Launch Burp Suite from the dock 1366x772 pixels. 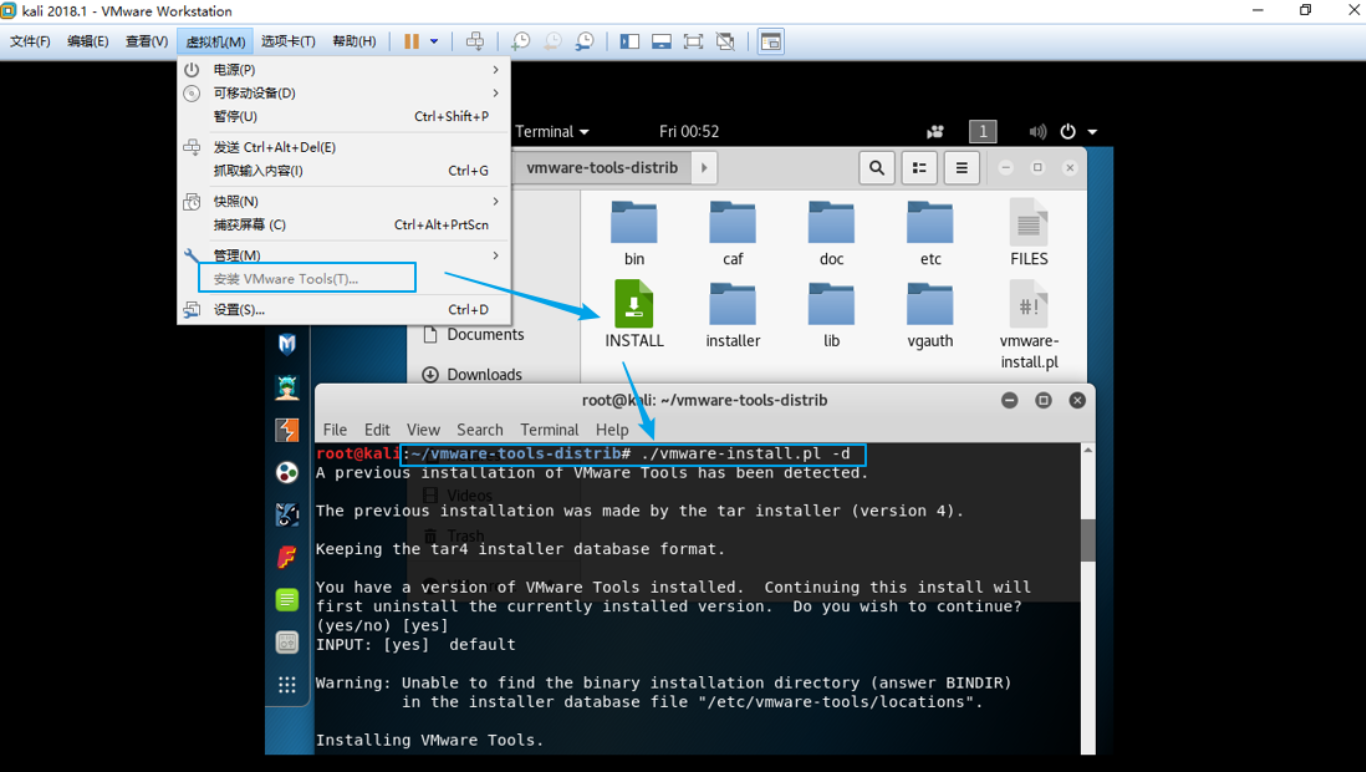[287, 430]
